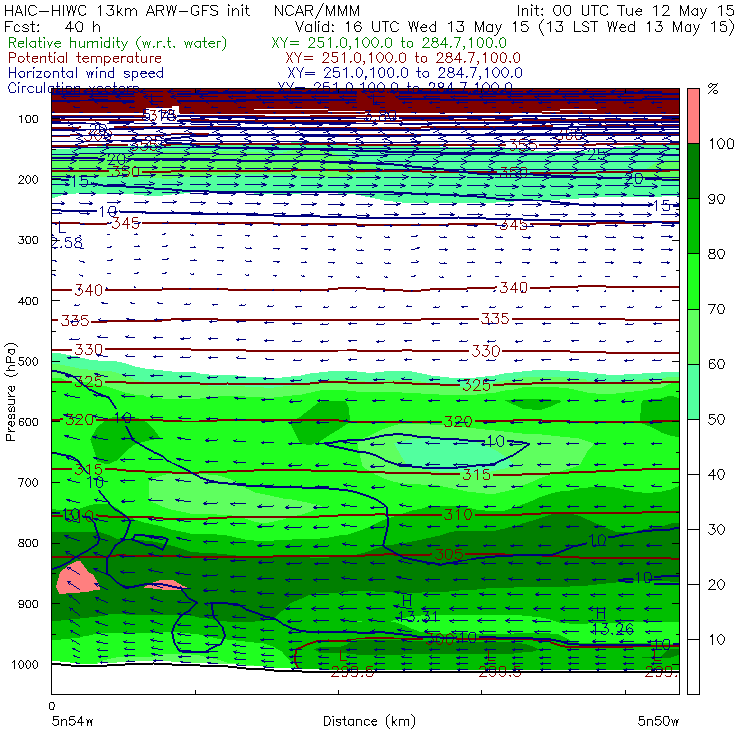Screen dimensions: 740x740
Task: Click the '600' pressure tick label
Action: (28, 422)
